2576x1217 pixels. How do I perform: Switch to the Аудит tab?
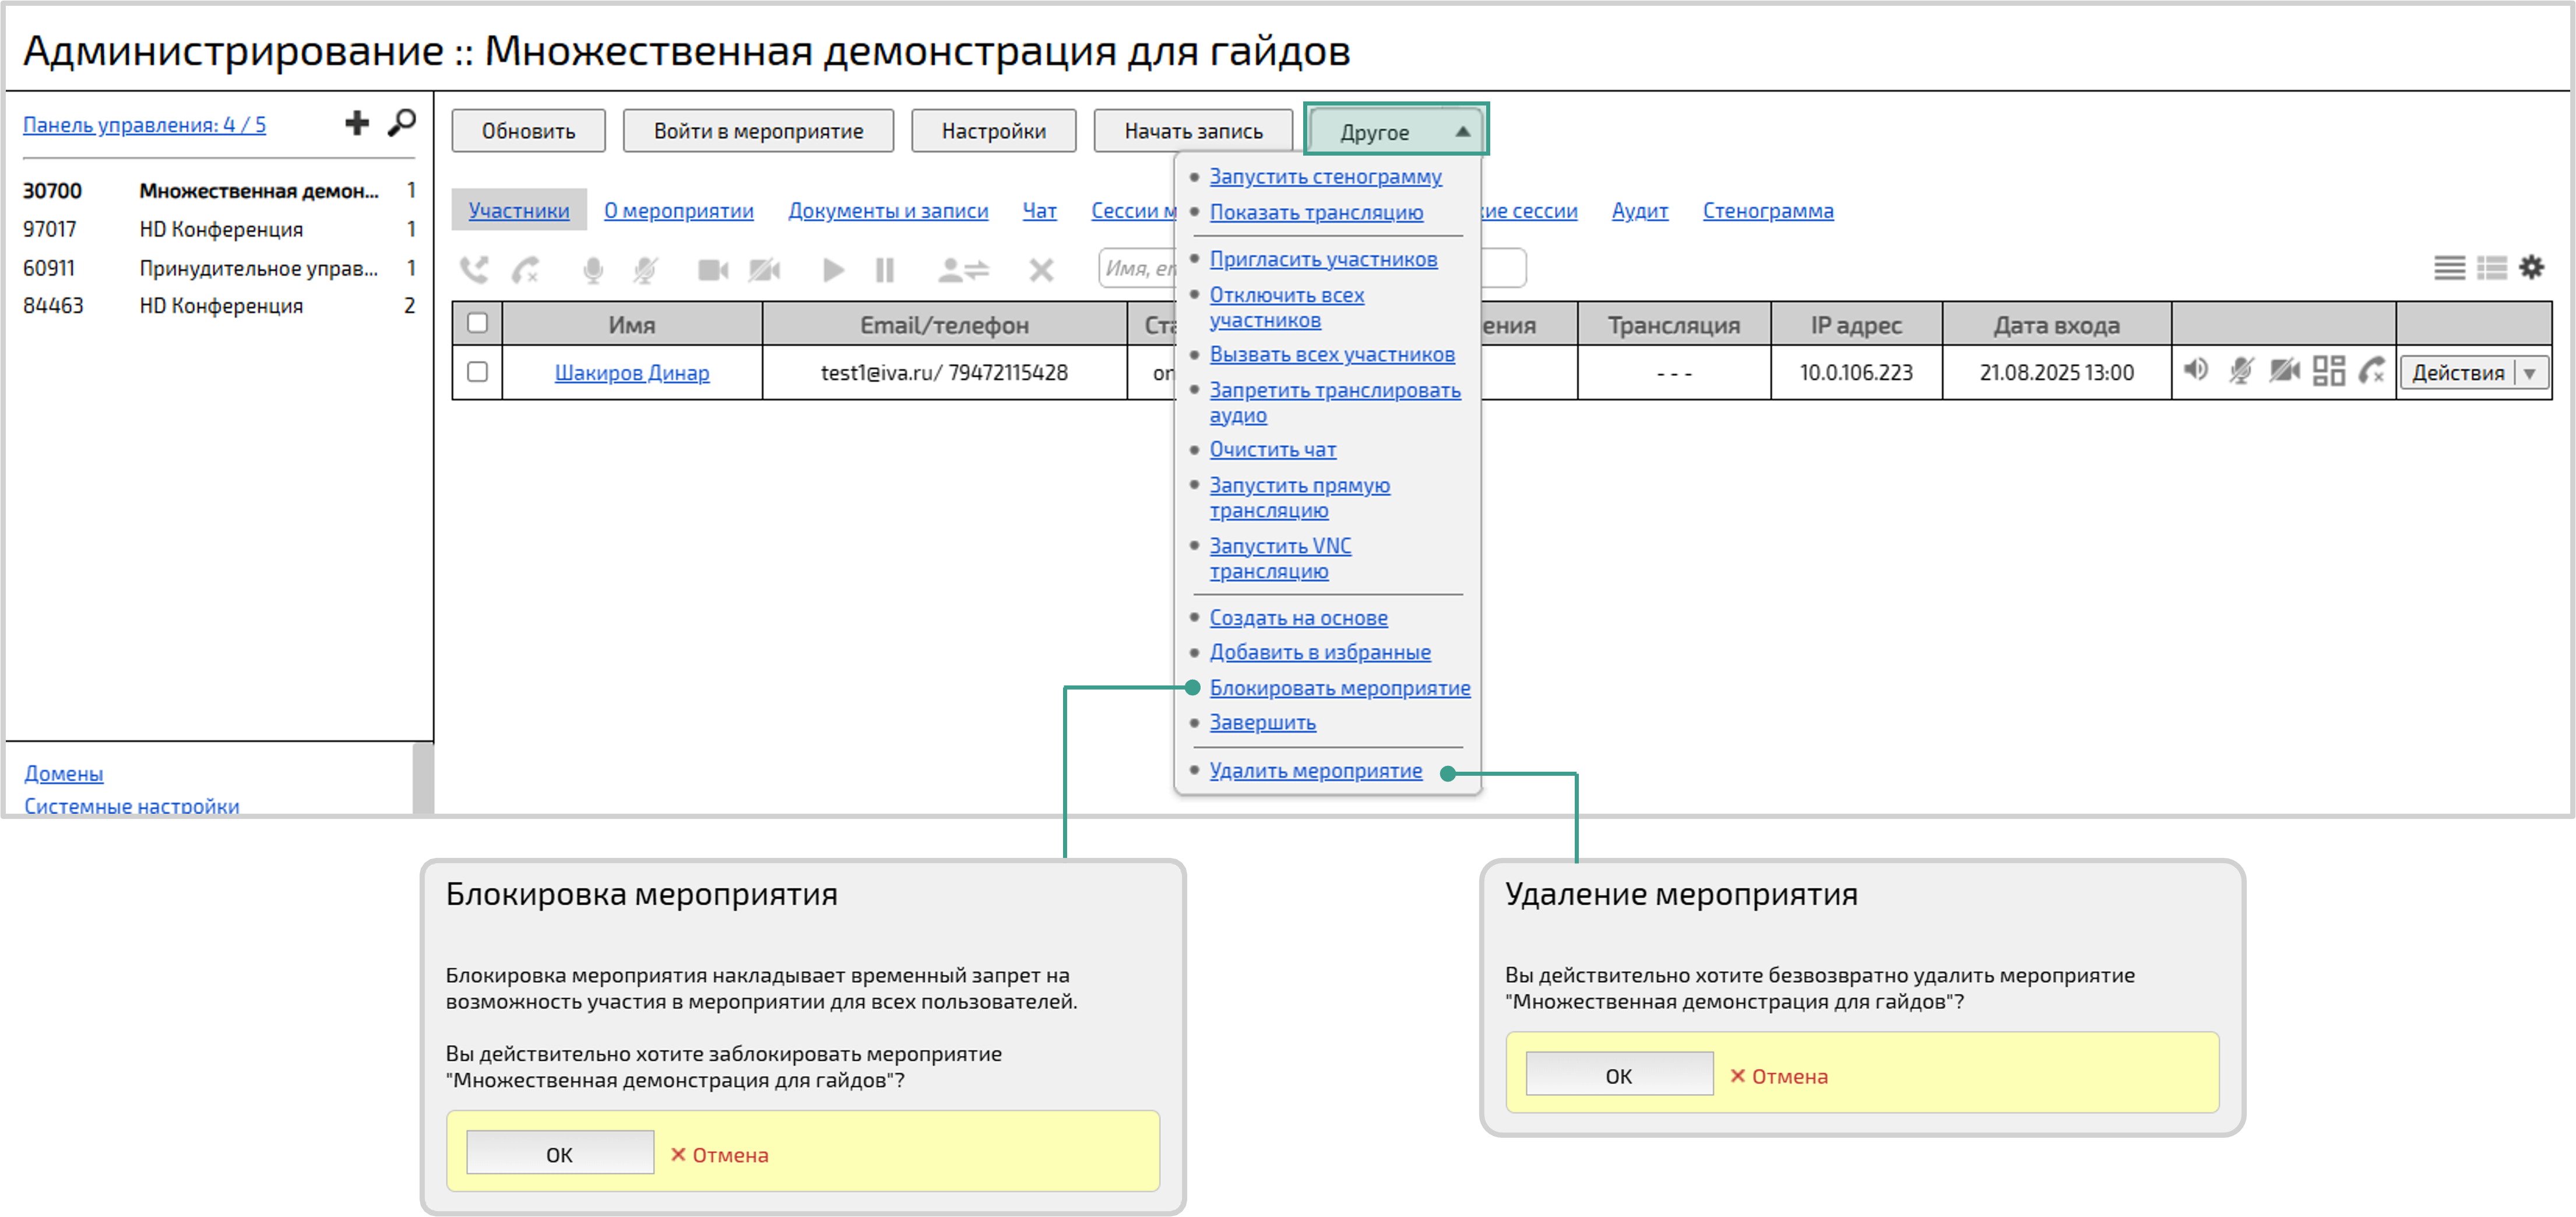pos(1639,211)
